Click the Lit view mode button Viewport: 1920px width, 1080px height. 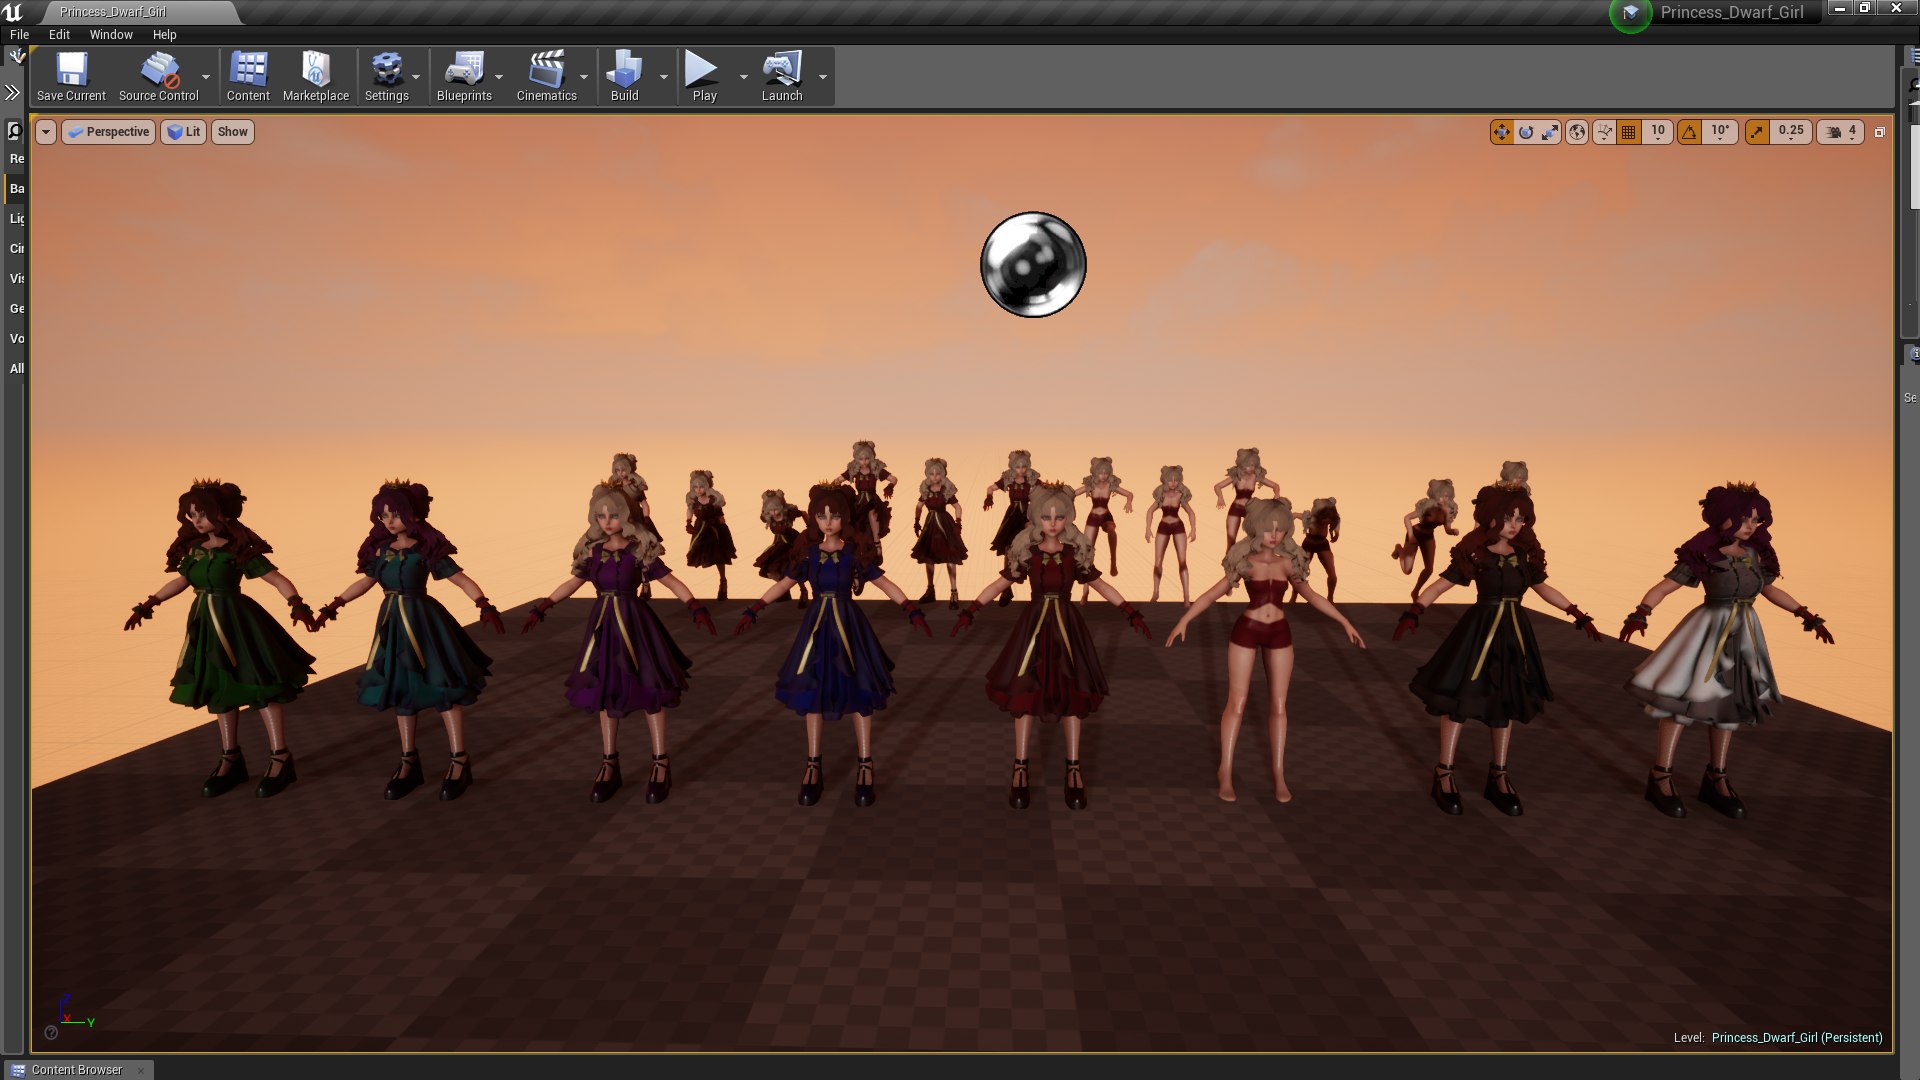[184, 132]
